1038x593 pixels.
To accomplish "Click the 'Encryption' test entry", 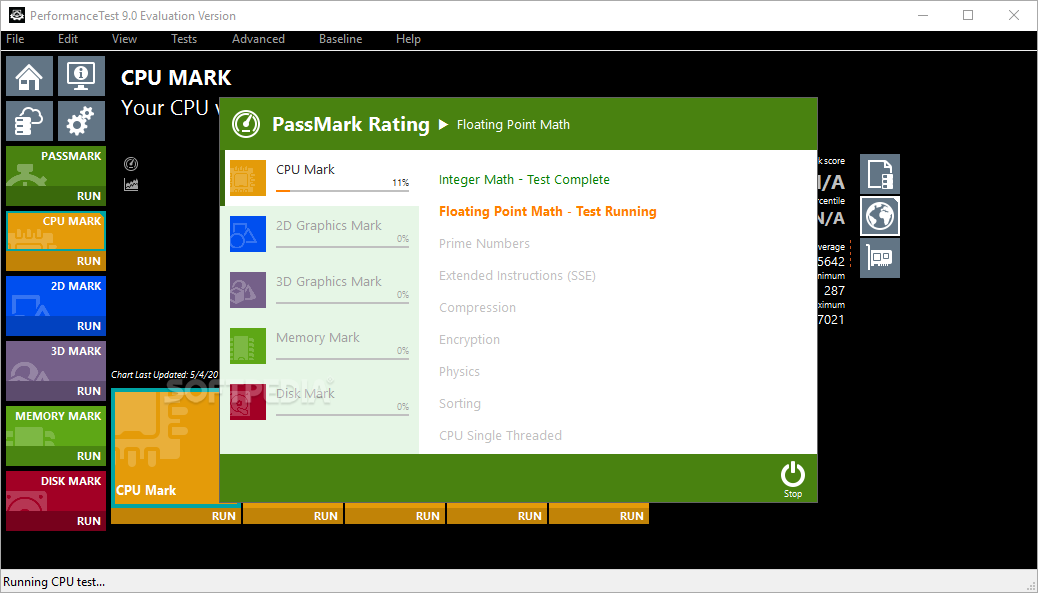I will (469, 340).
